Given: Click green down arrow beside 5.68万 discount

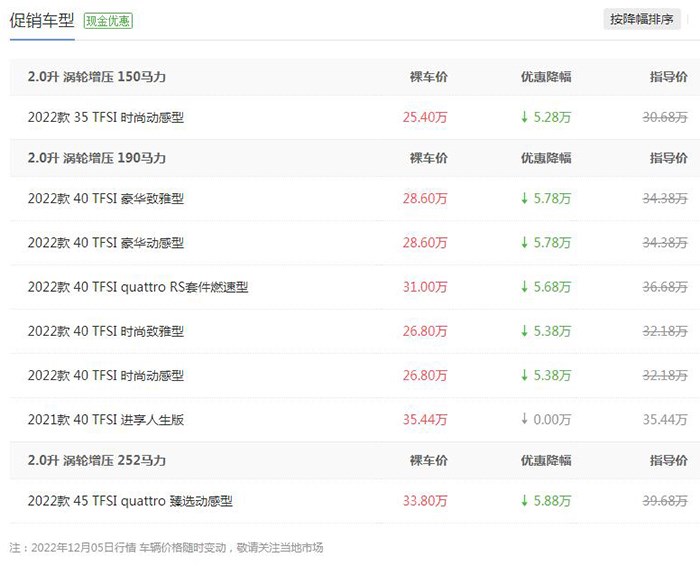Looking at the screenshot, I should point(524,287).
